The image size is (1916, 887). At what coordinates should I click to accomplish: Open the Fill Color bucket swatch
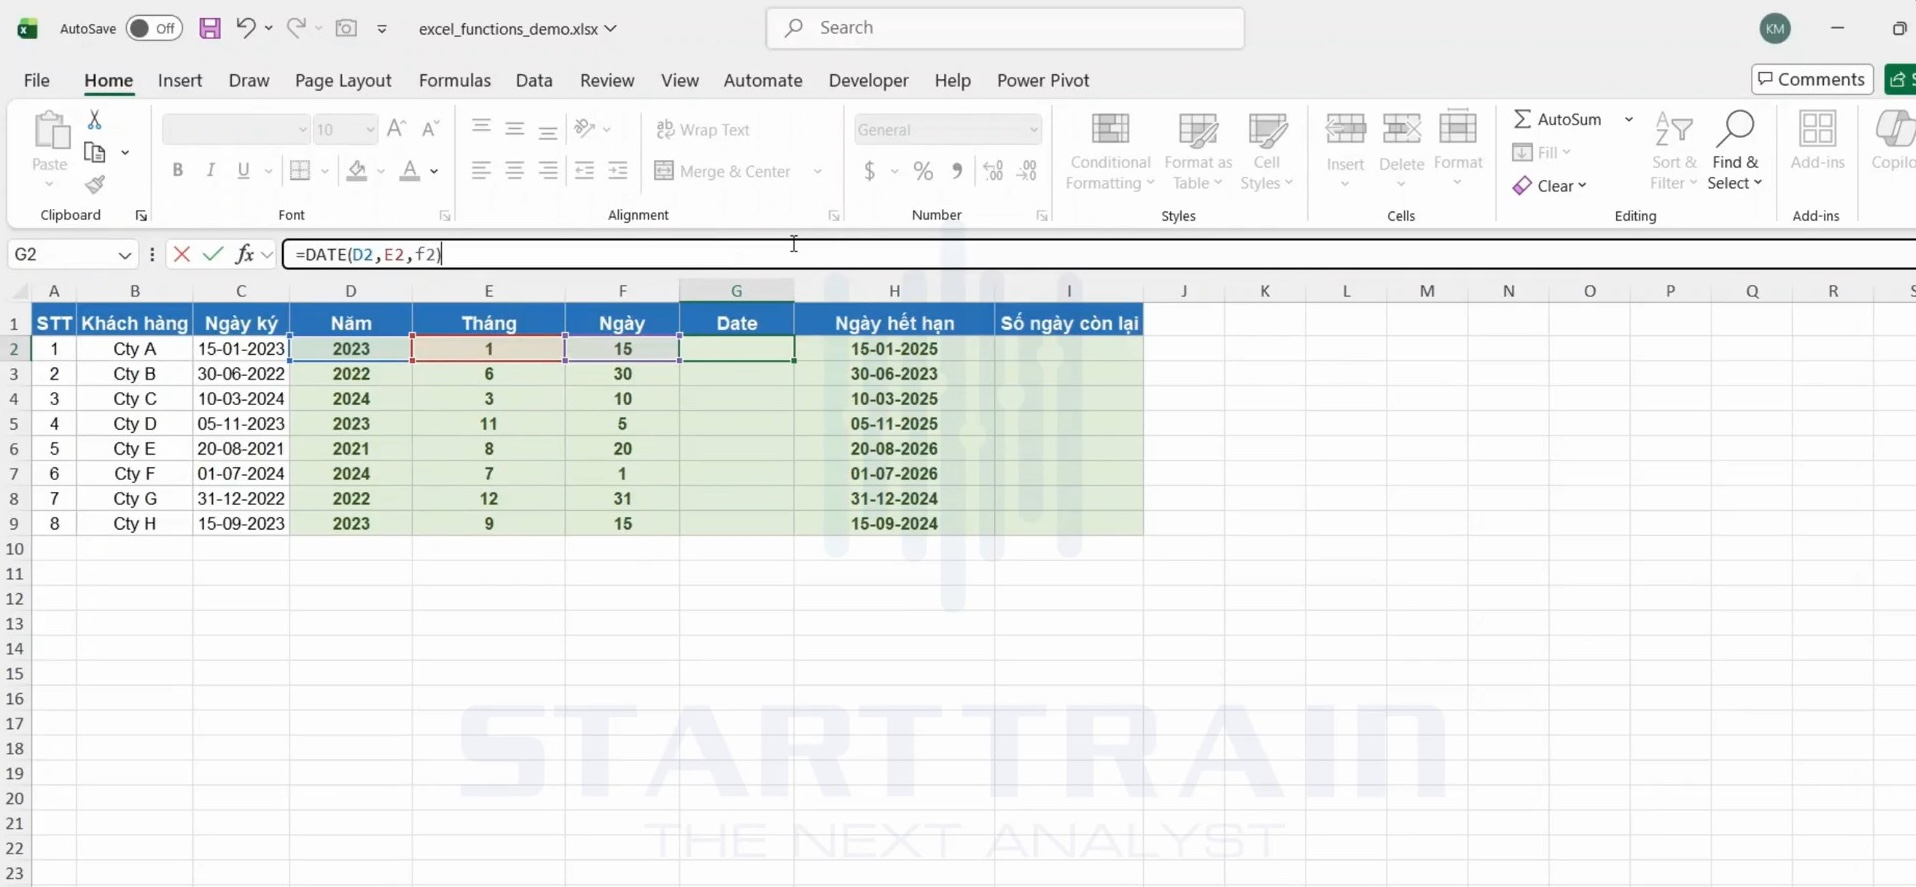(357, 171)
